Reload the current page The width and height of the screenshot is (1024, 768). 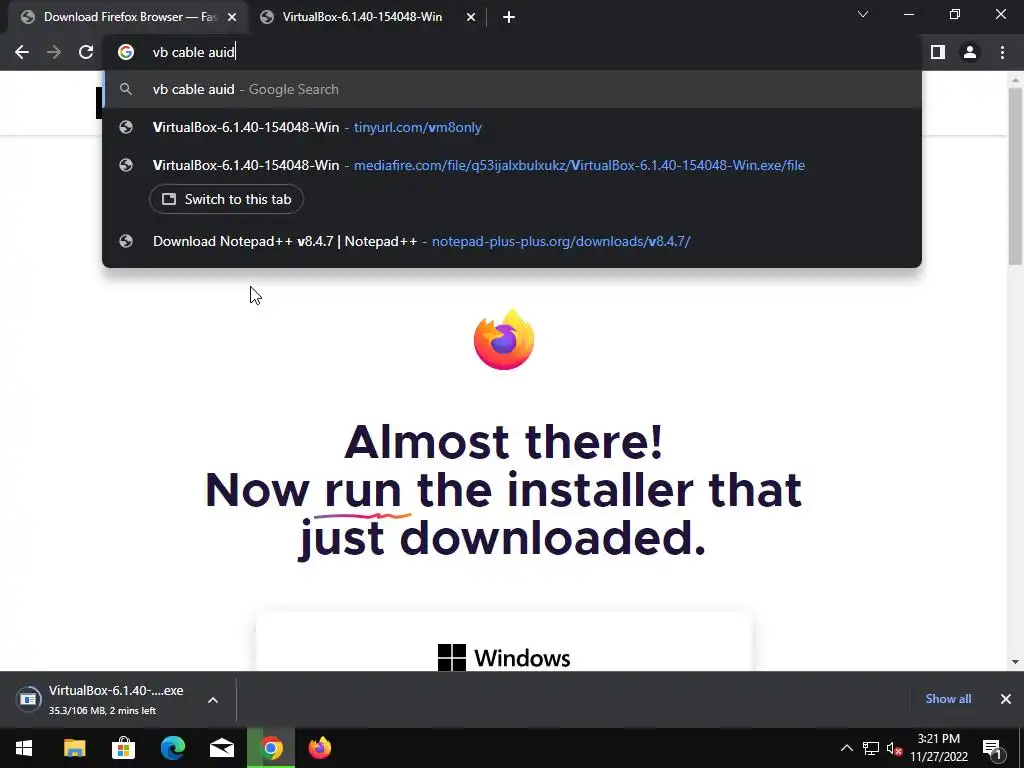click(x=86, y=52)
